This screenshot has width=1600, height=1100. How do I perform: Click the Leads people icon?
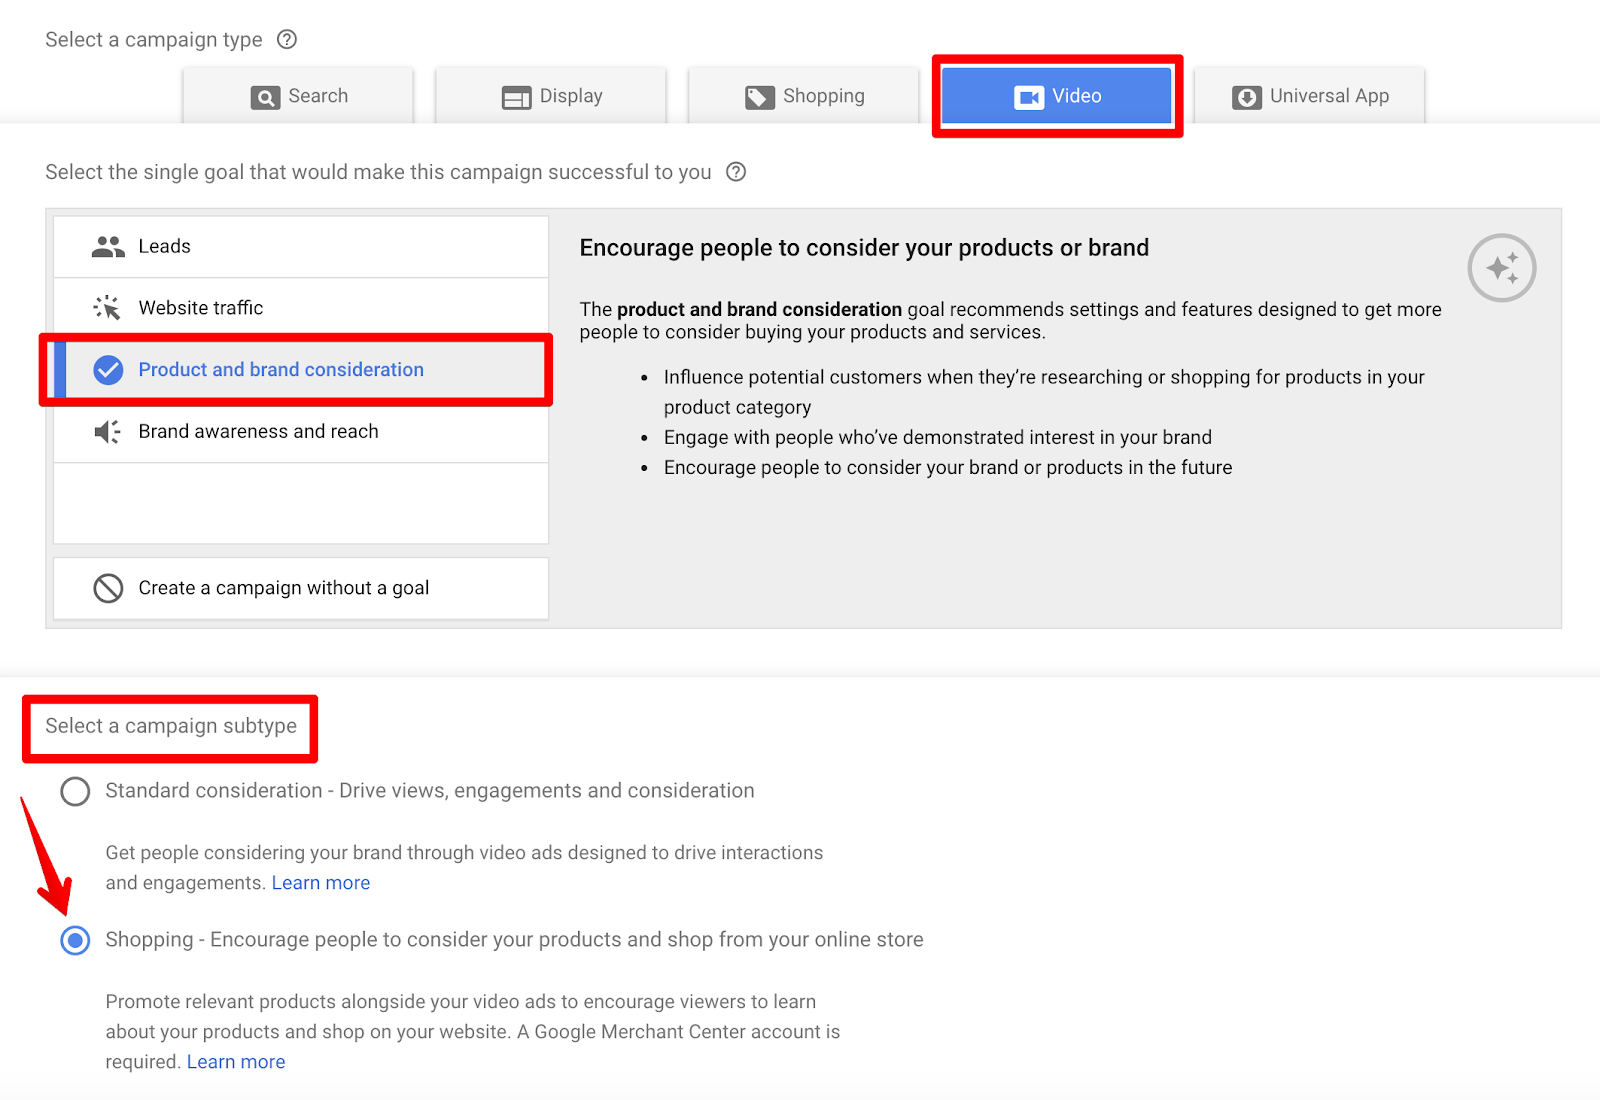tap(108, 247)
